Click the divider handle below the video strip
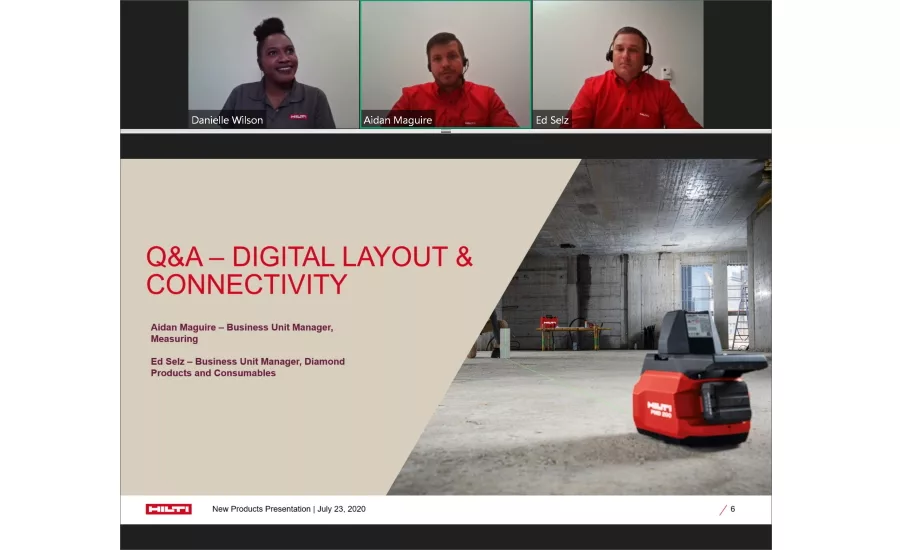The image size is (900, 550). [445, 132]
